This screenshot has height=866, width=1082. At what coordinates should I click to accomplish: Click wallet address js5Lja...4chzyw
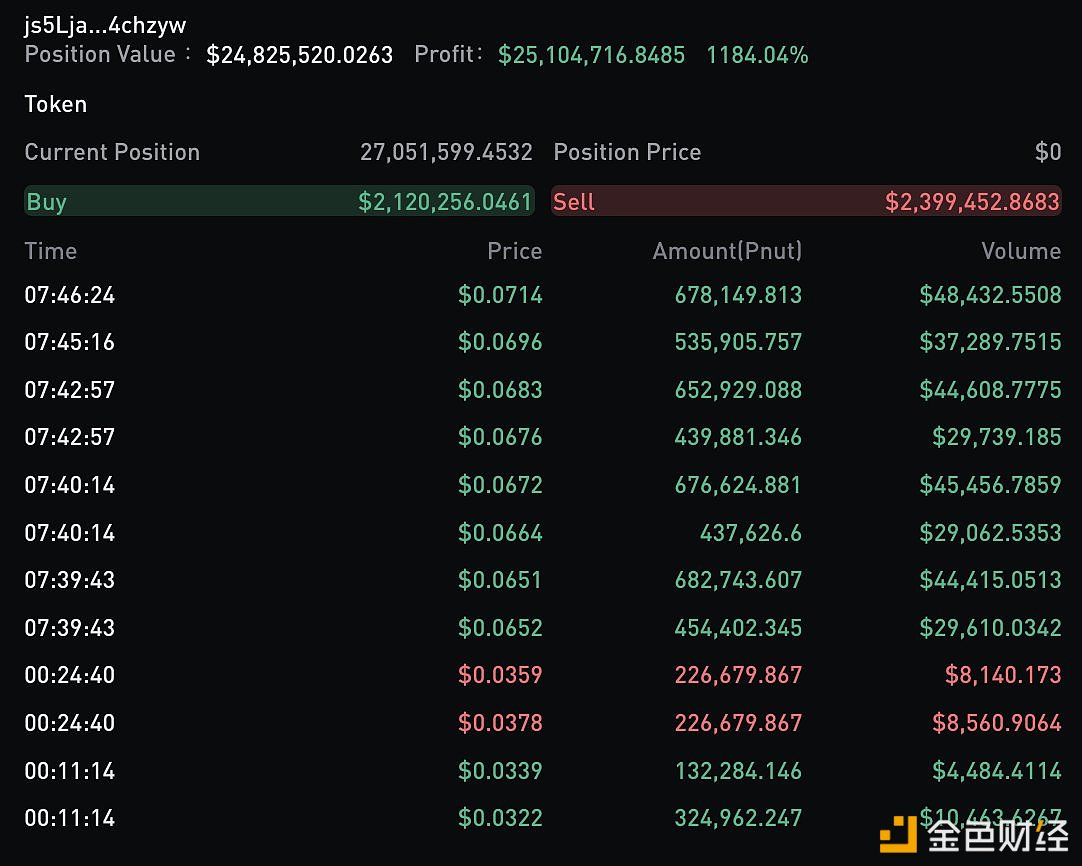tap(105, 26)
